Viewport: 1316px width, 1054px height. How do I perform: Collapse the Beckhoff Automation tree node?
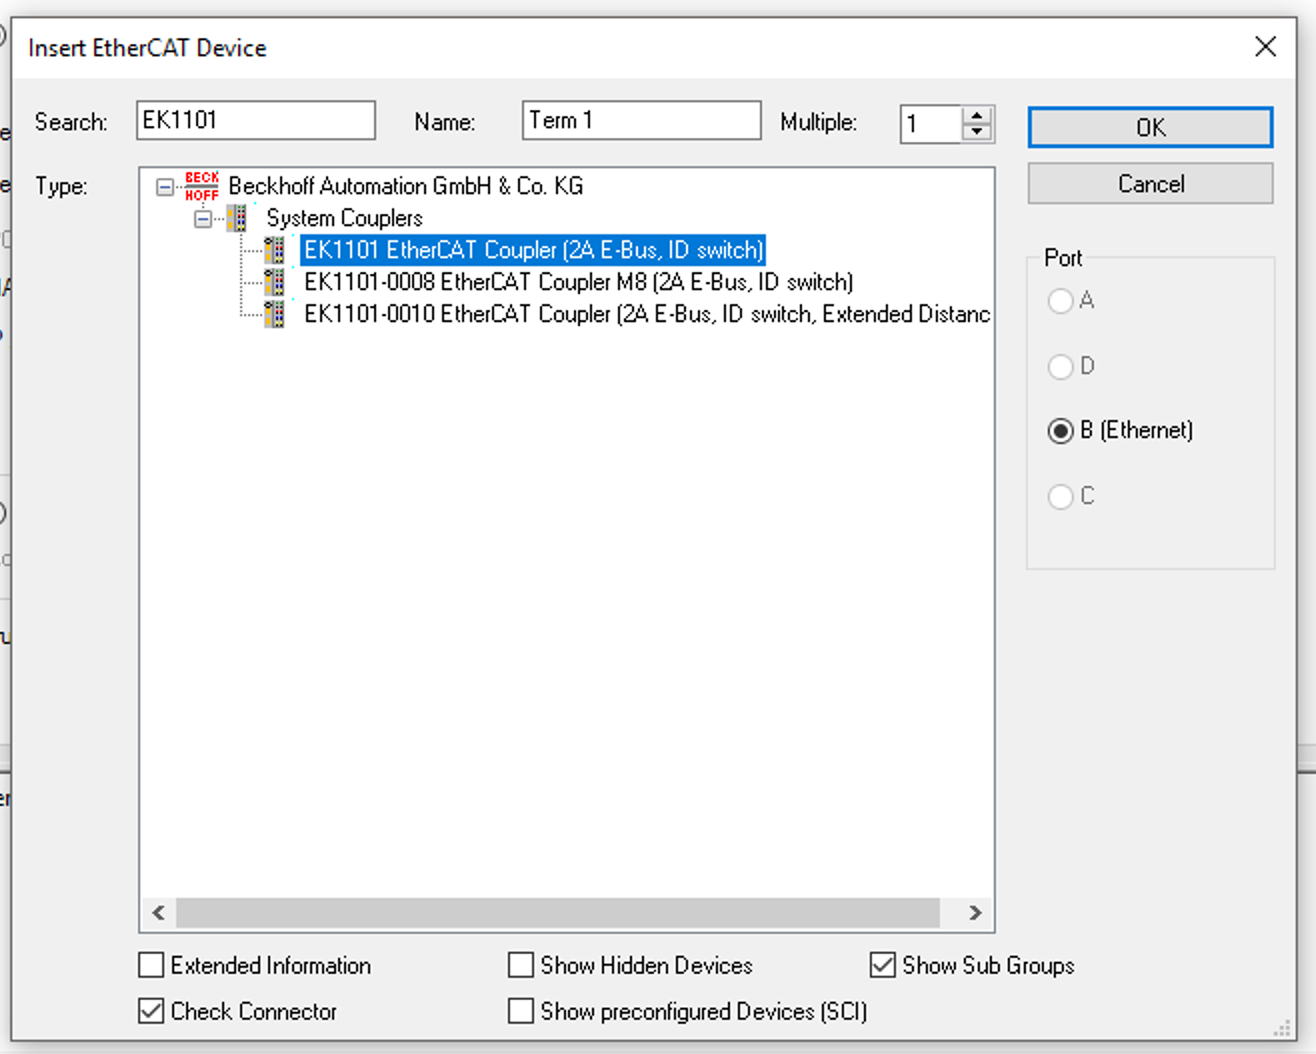pos(165,187)
